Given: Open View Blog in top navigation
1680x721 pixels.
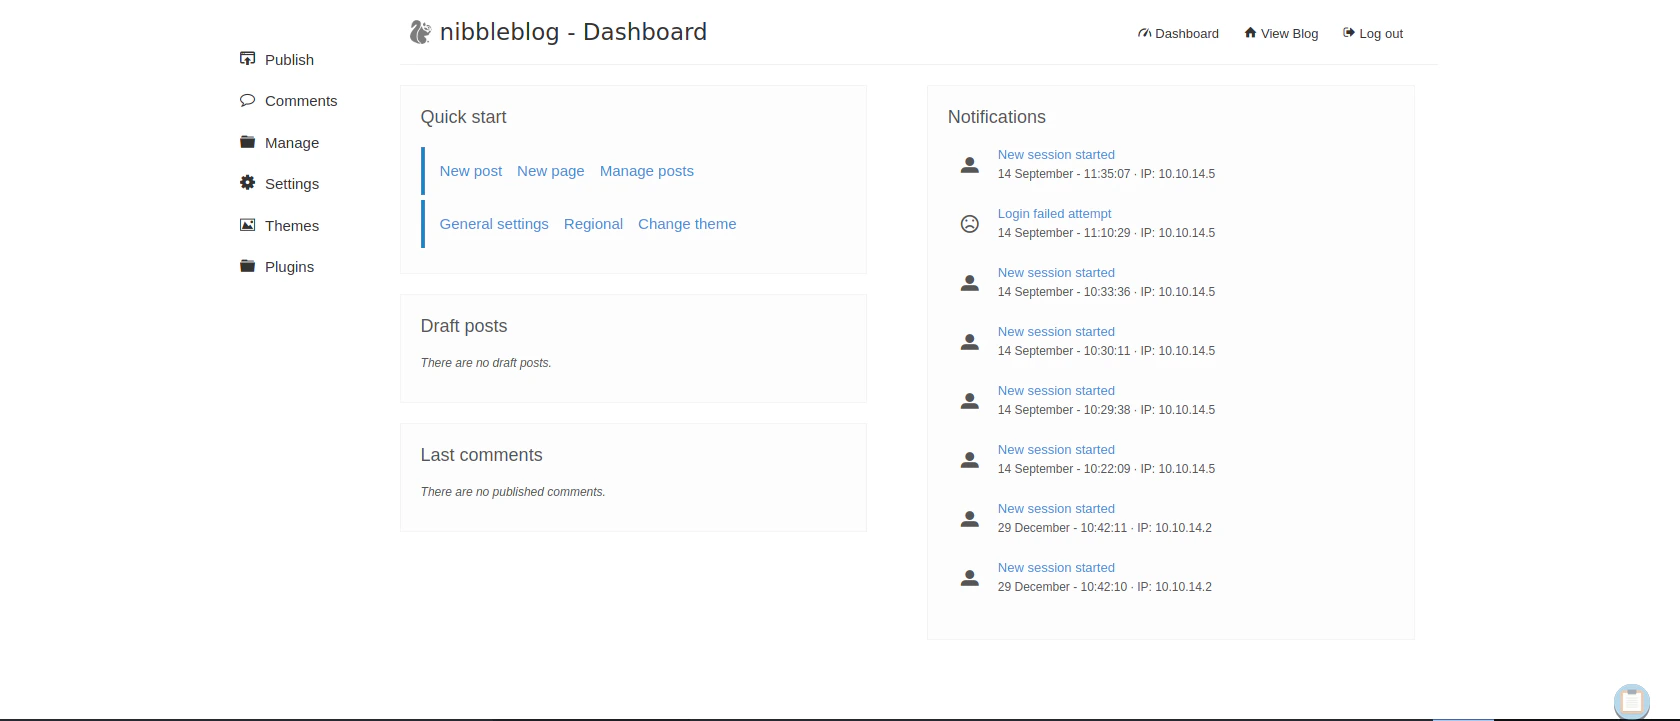Looking at the screenshot, I should (1289, 34).
